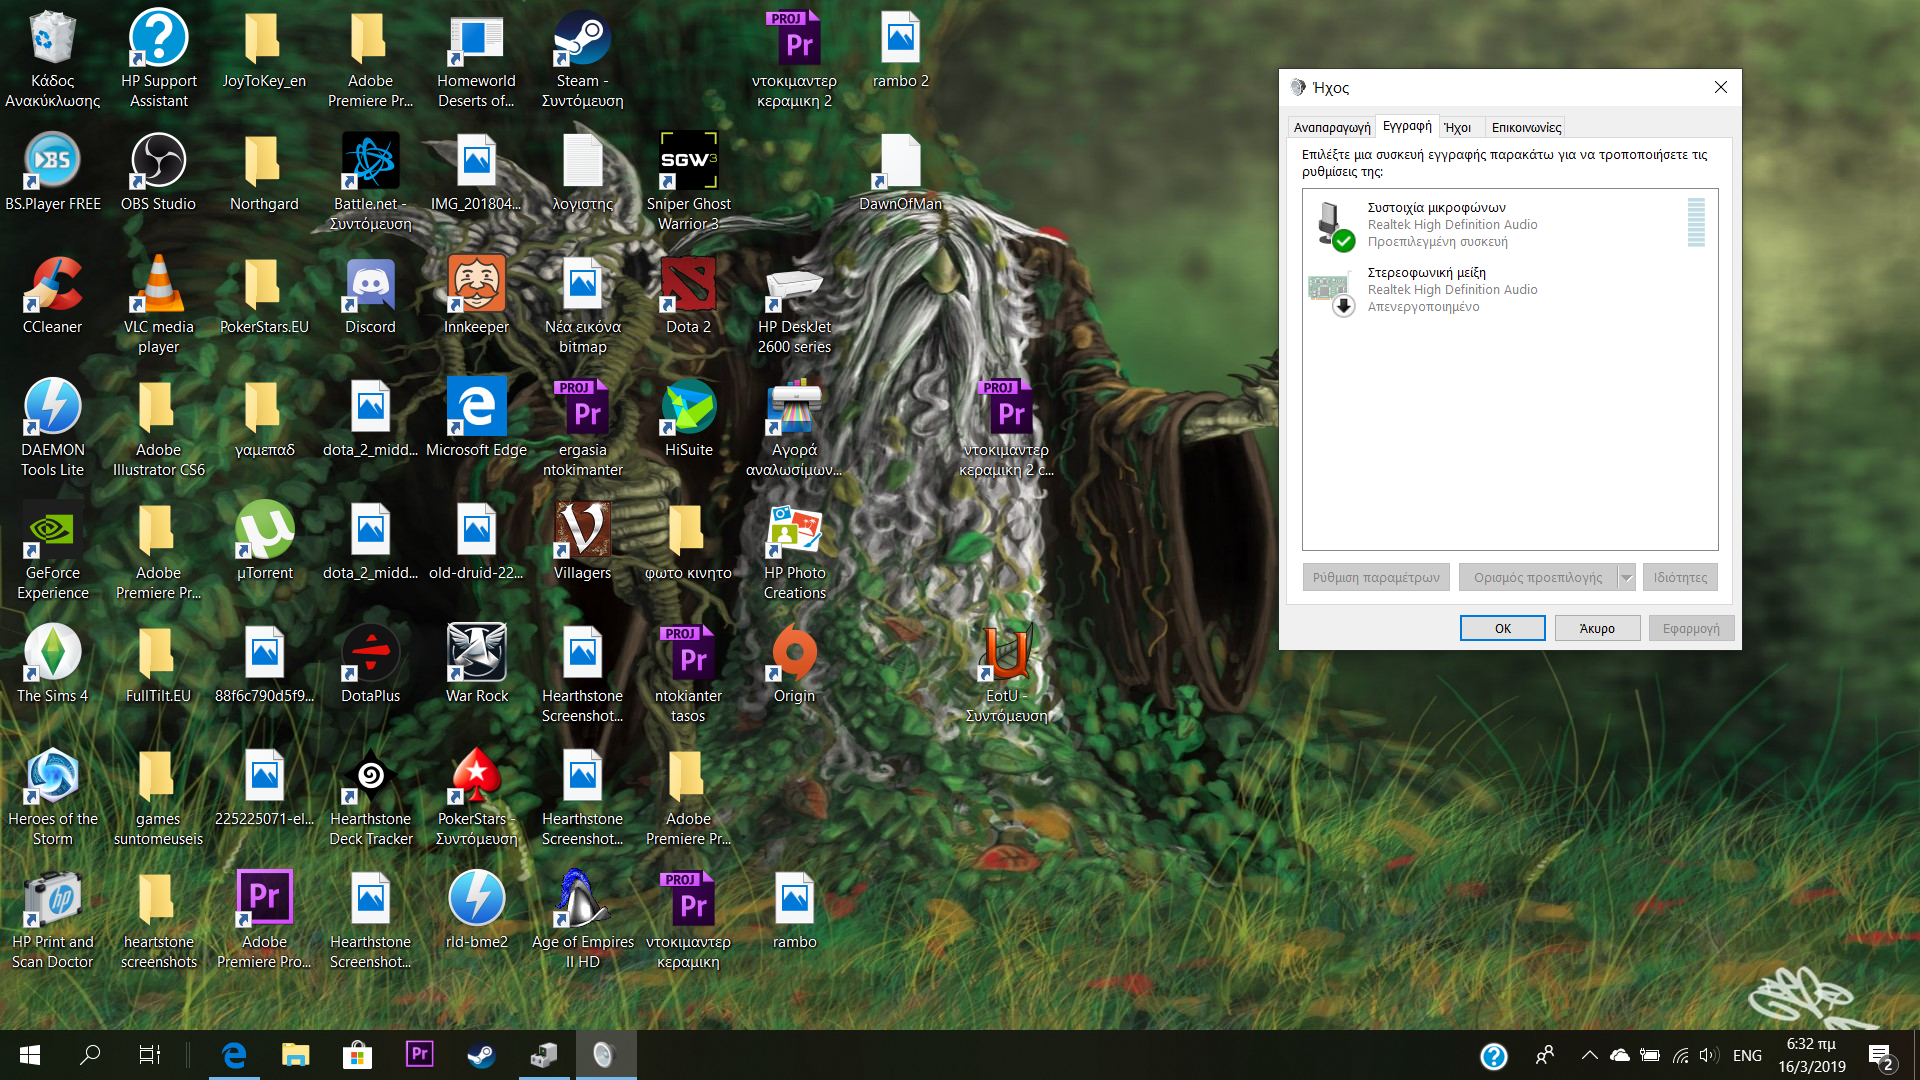Select the CCleaner desktop icon
1920x1080 pixels.
pos(52,296)
